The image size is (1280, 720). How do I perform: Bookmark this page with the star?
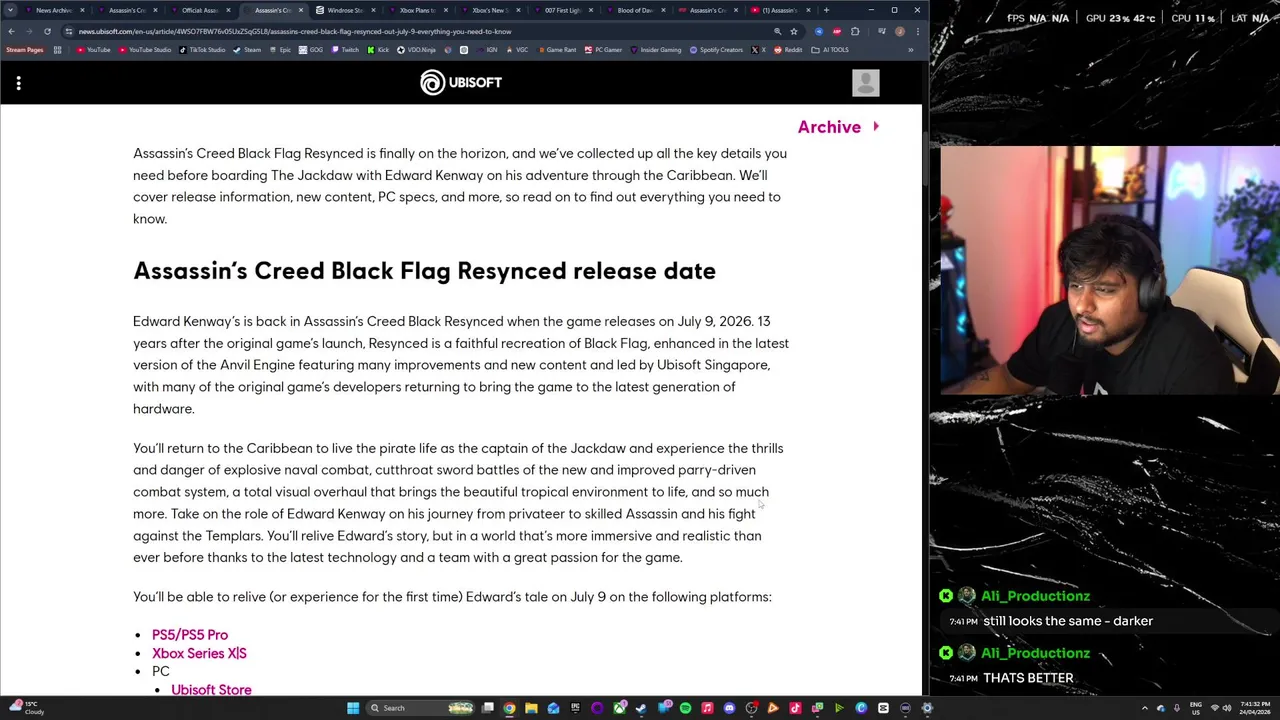pyautogui.click(x=794, y=31)
